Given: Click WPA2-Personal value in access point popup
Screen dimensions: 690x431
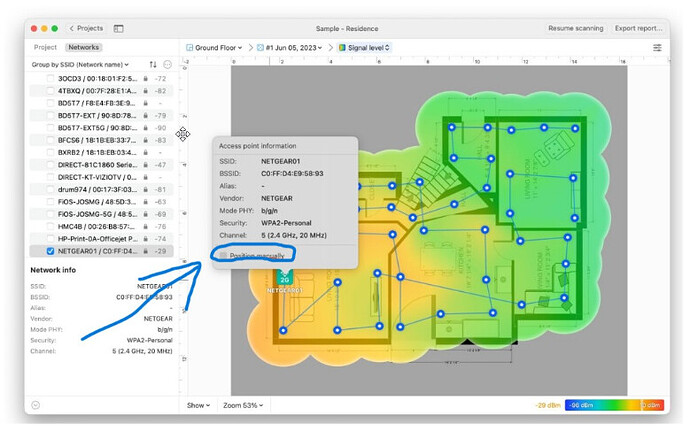Looking at the screenshot, I should pyautogui.click(x=286, y=223).
